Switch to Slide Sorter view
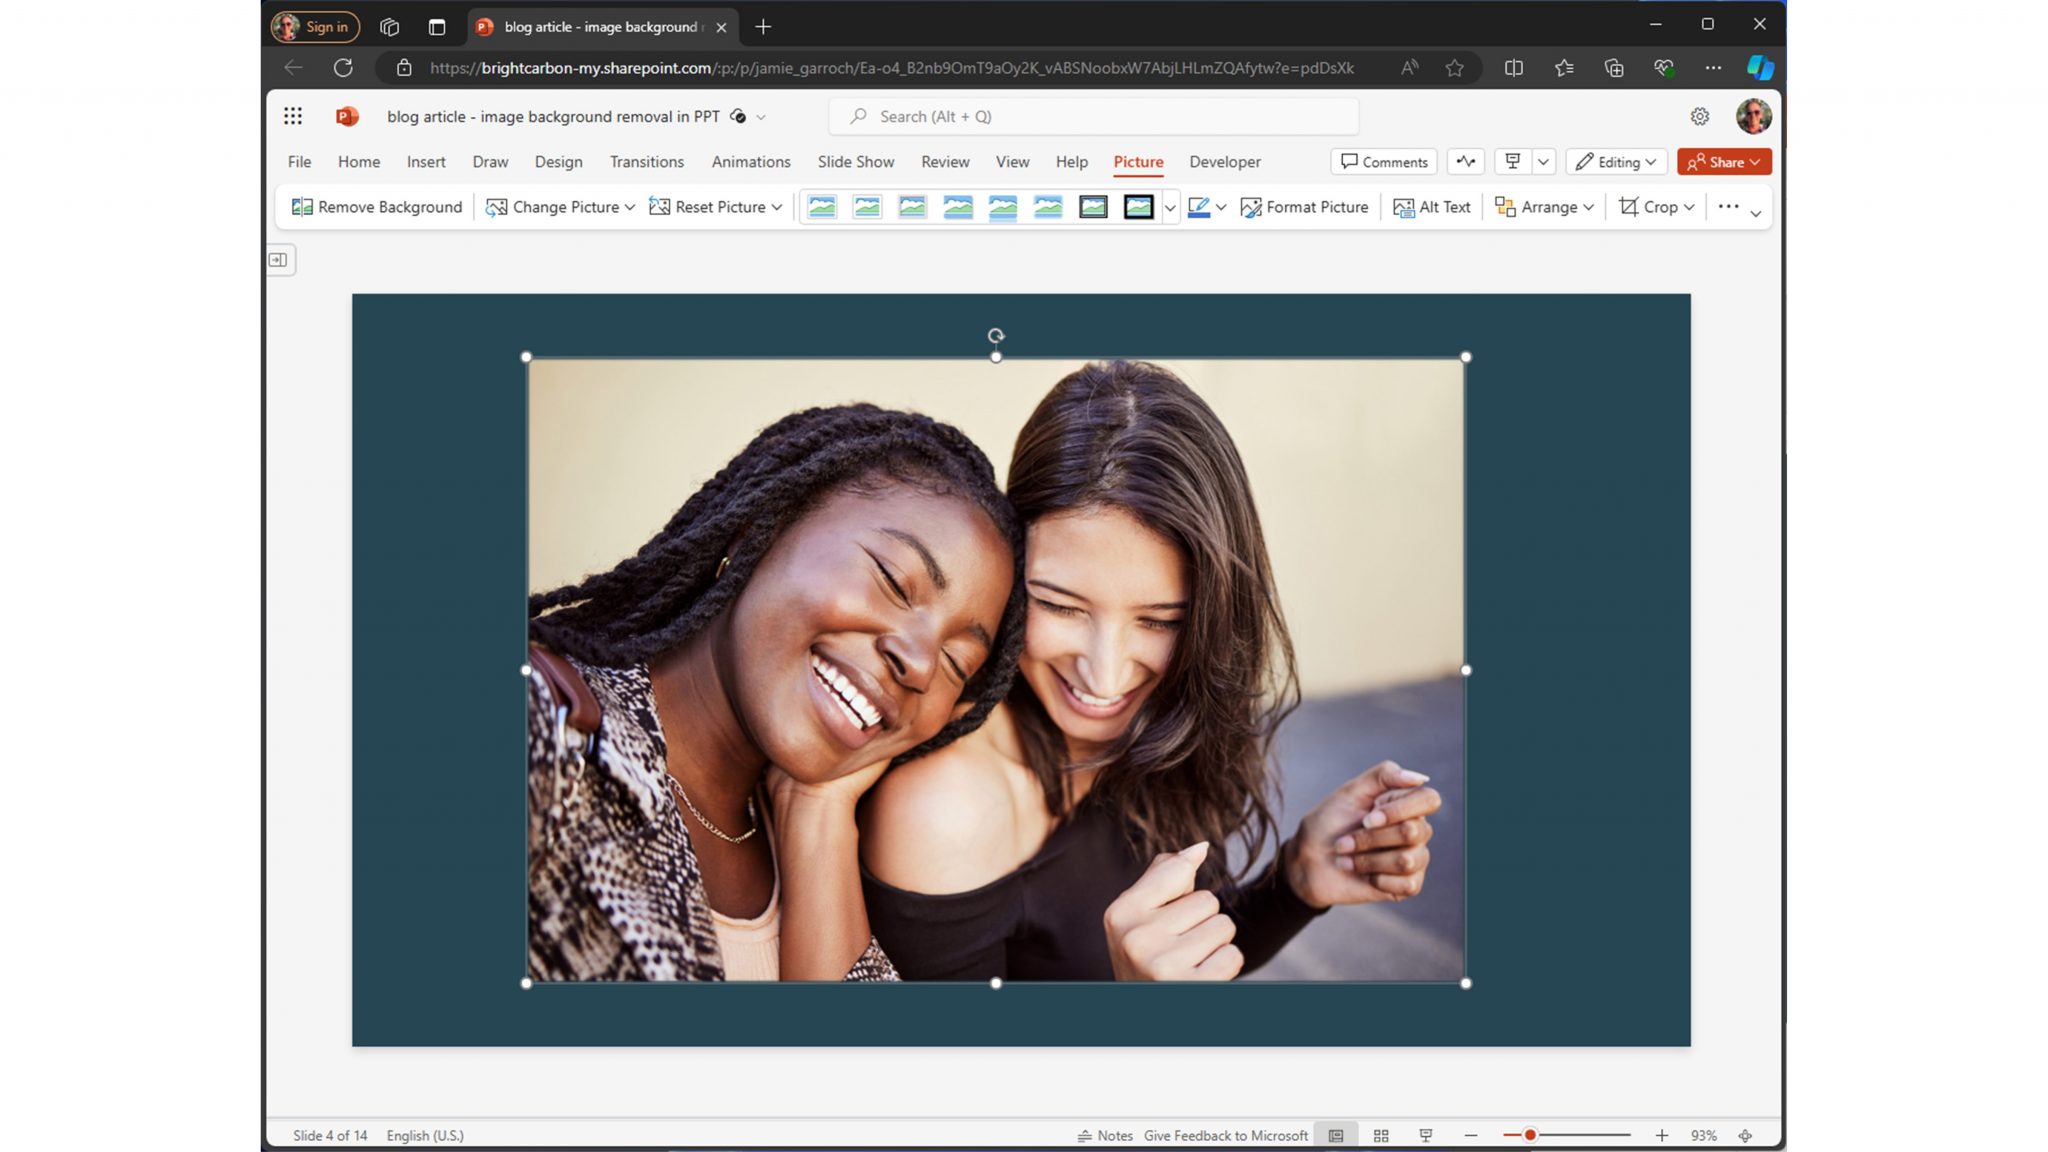Image resolution: width=2048 pixels, height=1152 pixels. [1380, 1135]
